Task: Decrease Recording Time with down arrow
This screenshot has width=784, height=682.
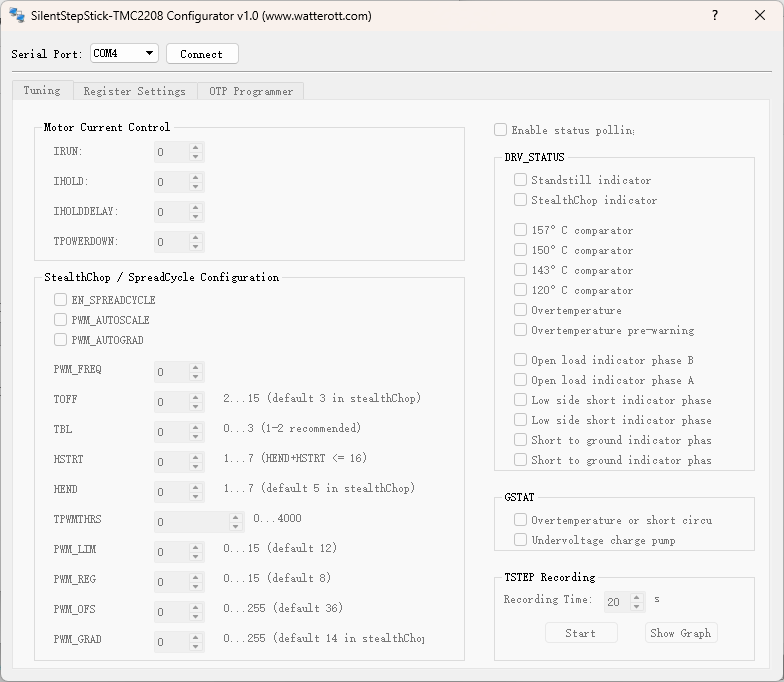Action: tap(636, 606)
